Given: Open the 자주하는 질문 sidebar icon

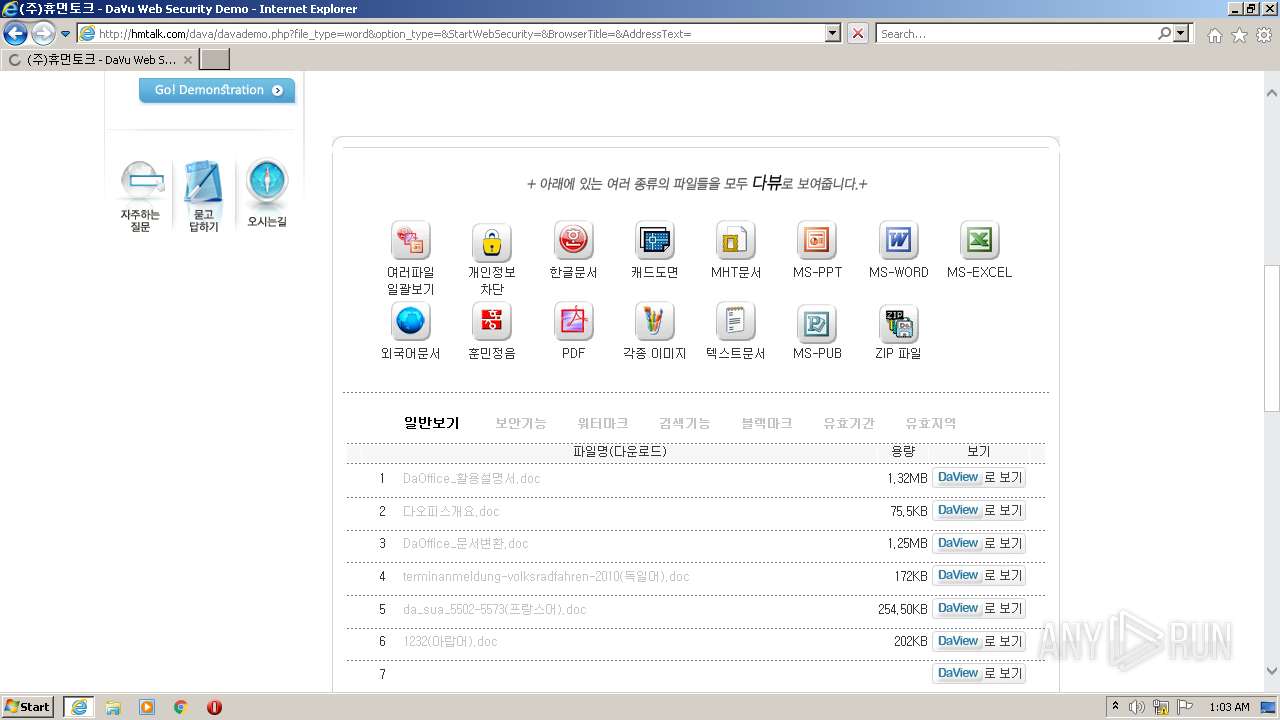Looking at the screenshot, I should tap(141, 195).
